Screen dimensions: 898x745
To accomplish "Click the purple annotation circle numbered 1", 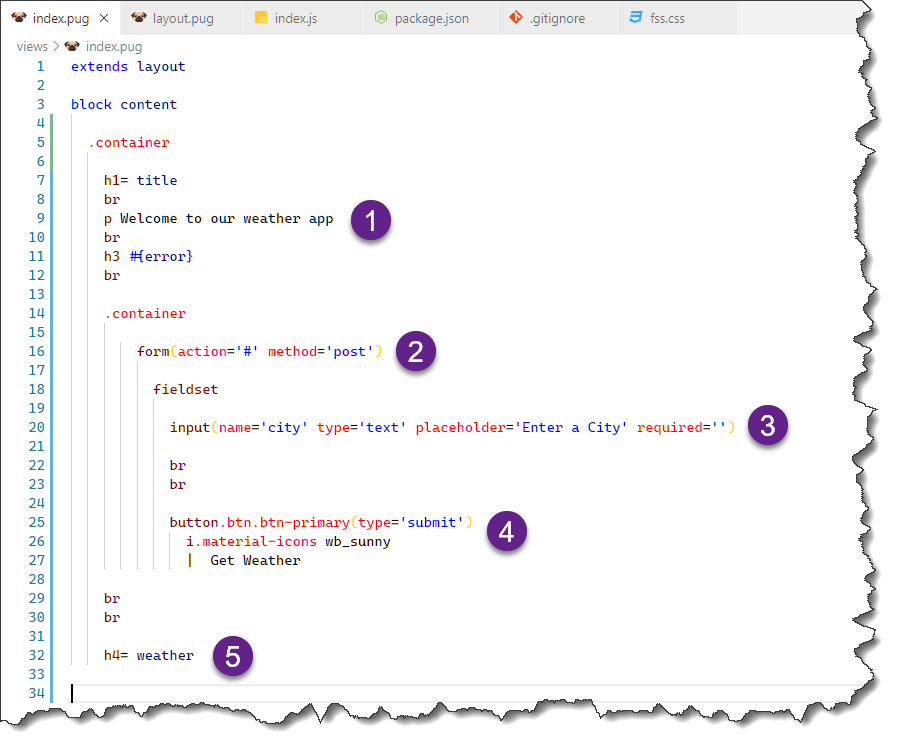I will [x=371, y=221].
